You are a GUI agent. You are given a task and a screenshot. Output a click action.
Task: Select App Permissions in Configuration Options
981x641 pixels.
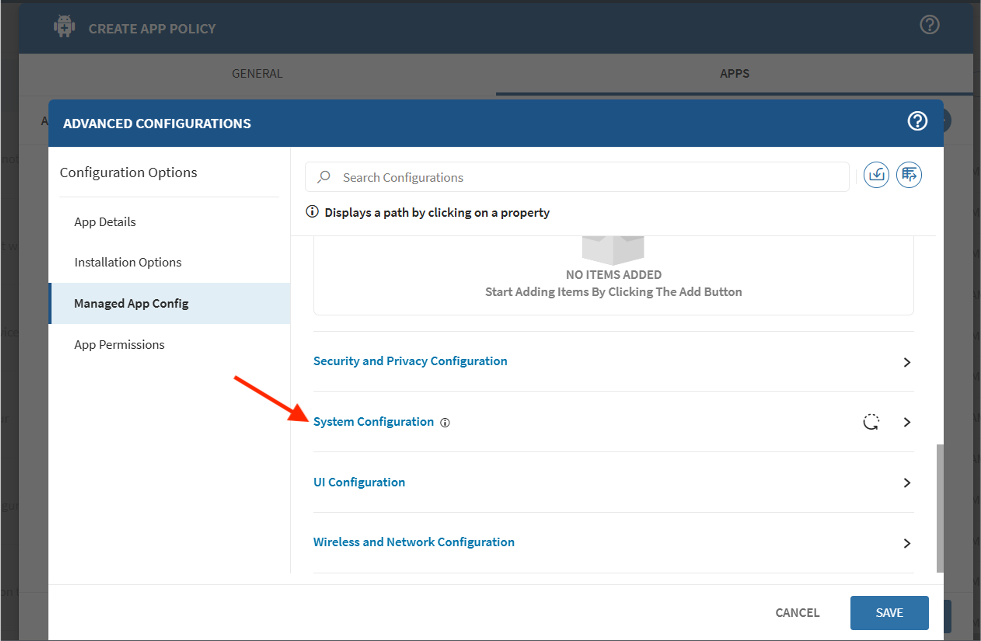(119, 345)
